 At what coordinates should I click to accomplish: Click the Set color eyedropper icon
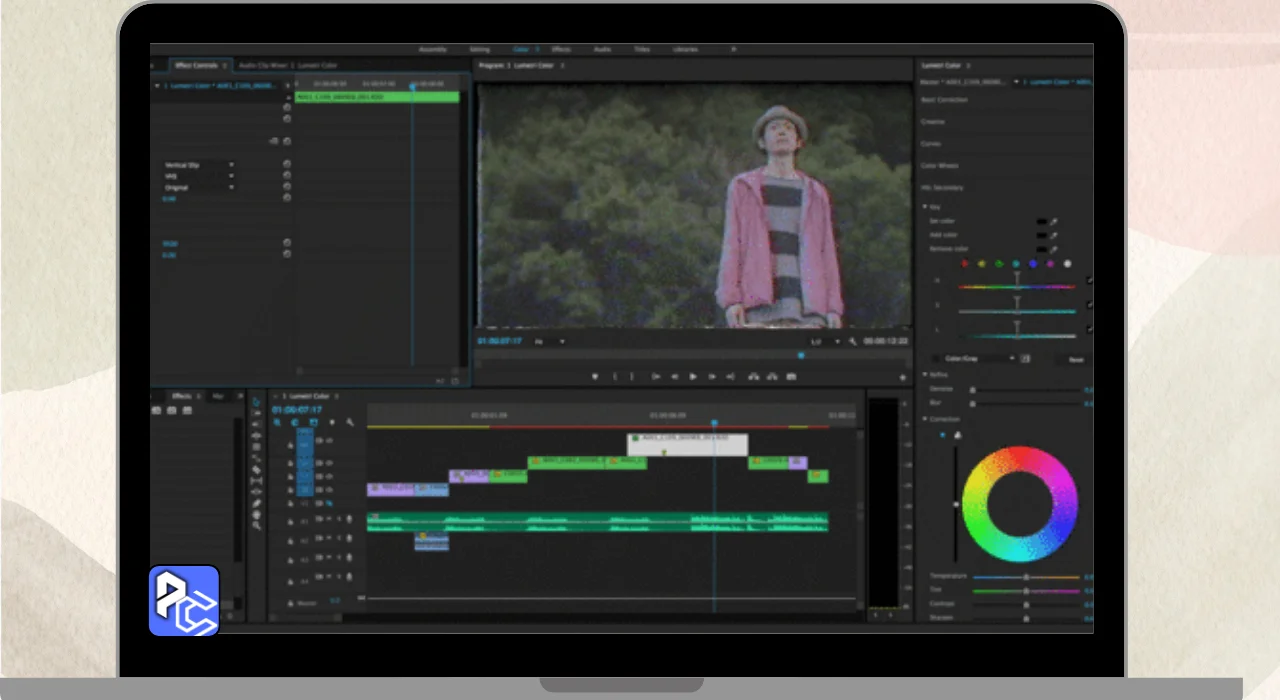pyautogui.click(x=1053, y=222)
